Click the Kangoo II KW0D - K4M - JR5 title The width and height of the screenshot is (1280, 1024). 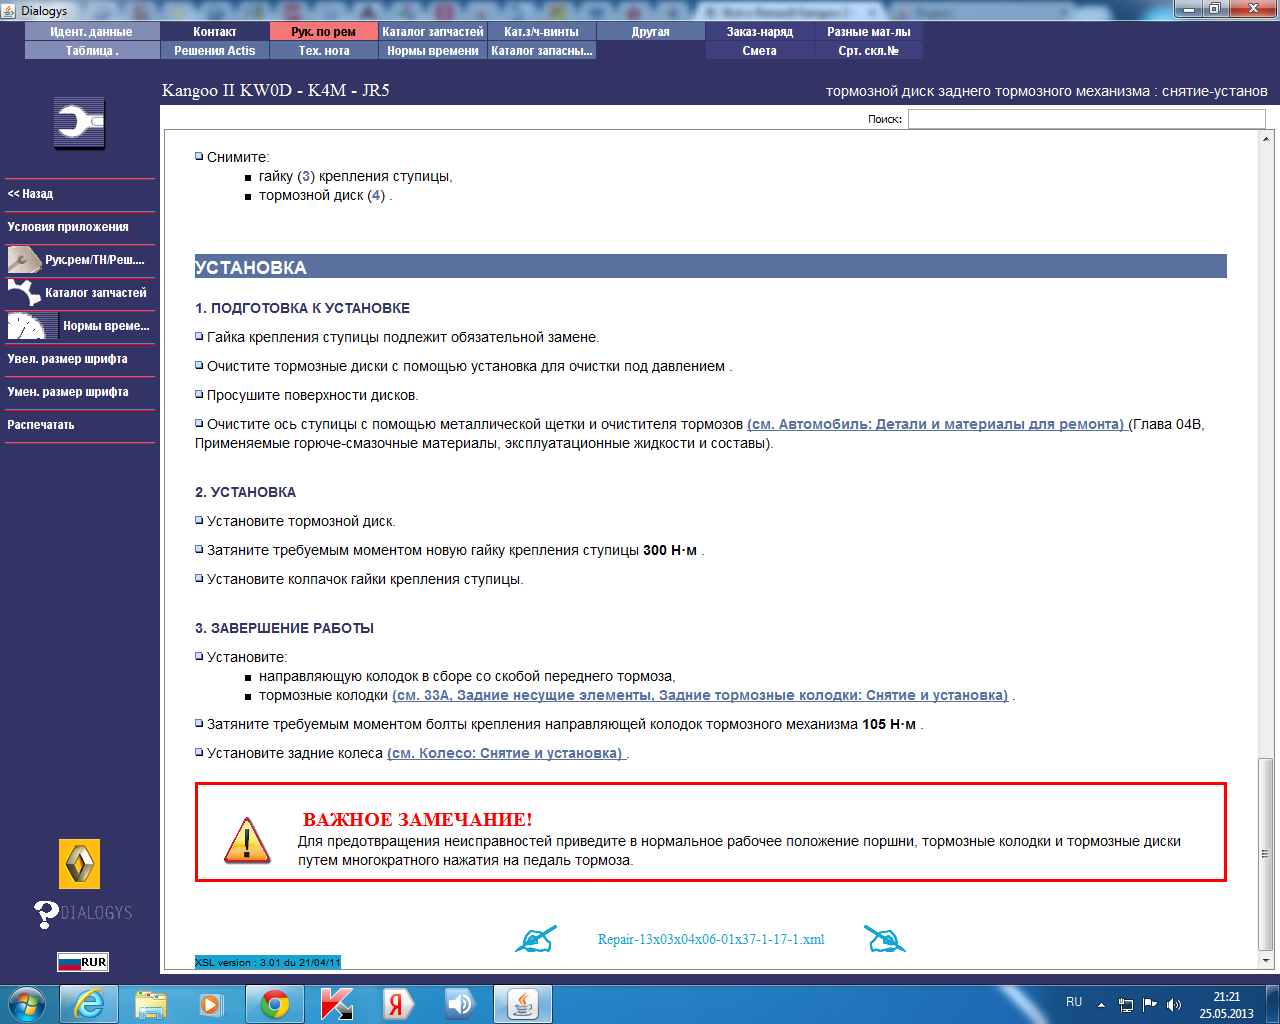[x=276, y=90]
